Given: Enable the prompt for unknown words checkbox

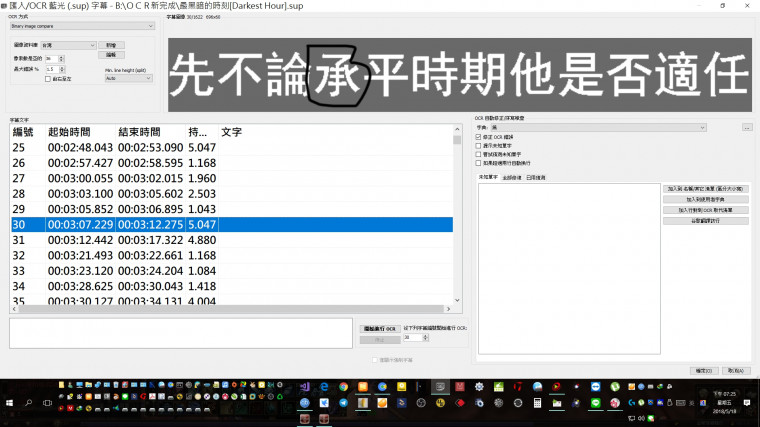Looking at the screenshot, I should pos(478,146).
